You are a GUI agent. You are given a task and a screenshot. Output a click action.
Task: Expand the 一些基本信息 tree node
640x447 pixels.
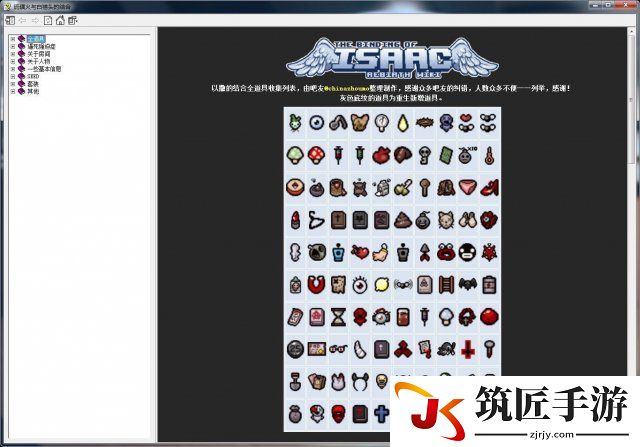(x=13, y=69)
